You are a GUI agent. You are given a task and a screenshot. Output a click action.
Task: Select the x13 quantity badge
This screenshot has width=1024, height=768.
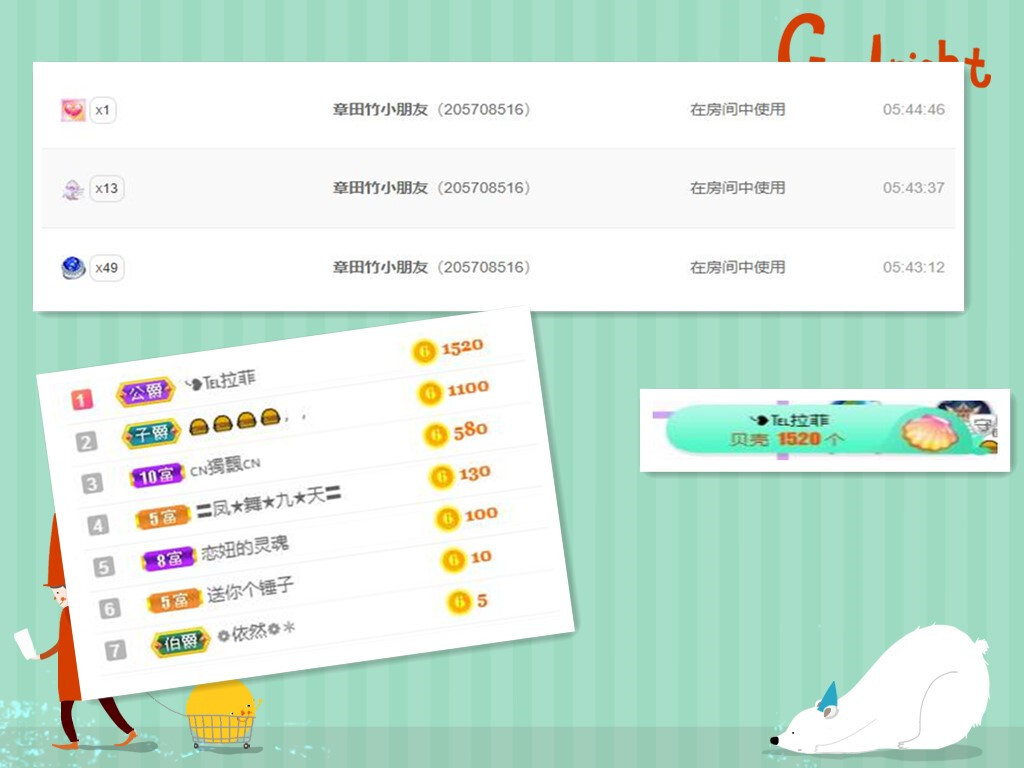[x=106, y=189]
